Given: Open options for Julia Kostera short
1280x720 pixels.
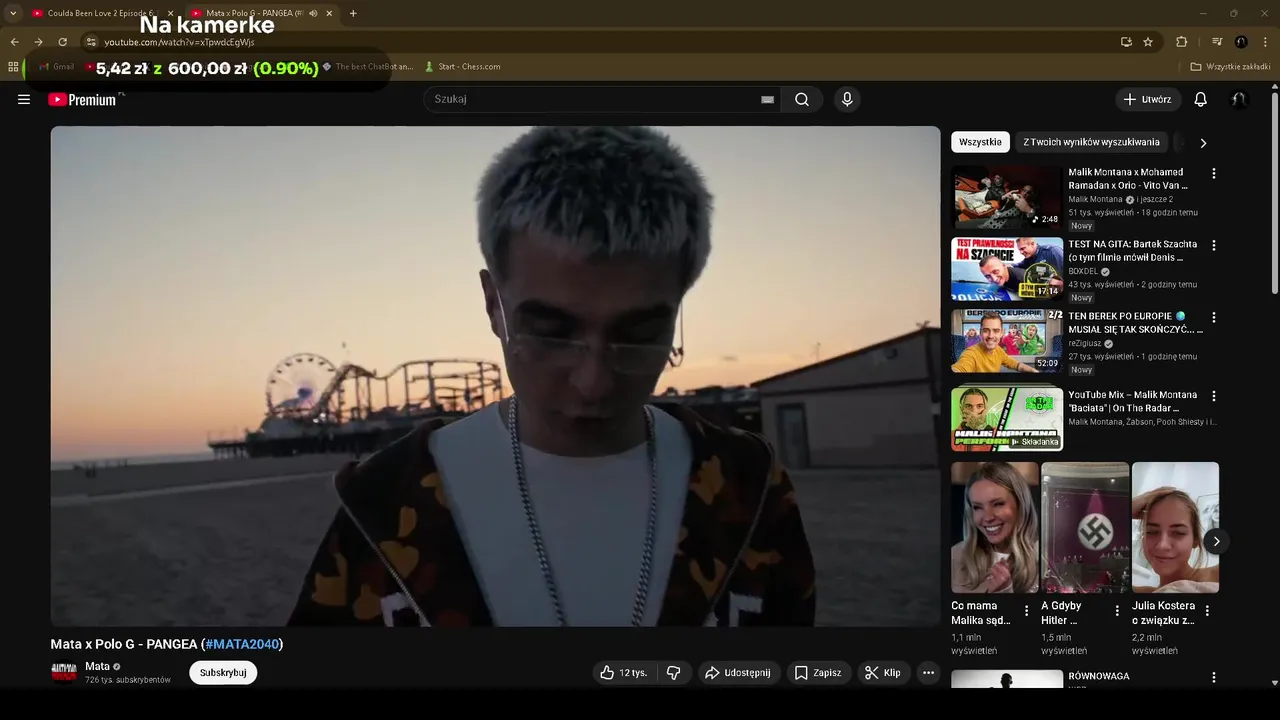Looking at the screenshot, I should click(1207, 610).
